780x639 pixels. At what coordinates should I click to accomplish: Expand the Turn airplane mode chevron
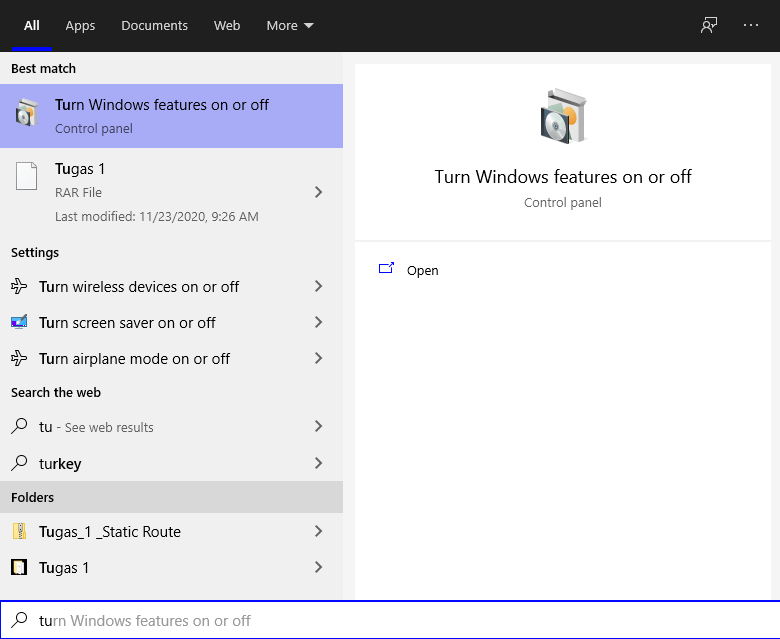pyautogui.click(x=318, y=358)
